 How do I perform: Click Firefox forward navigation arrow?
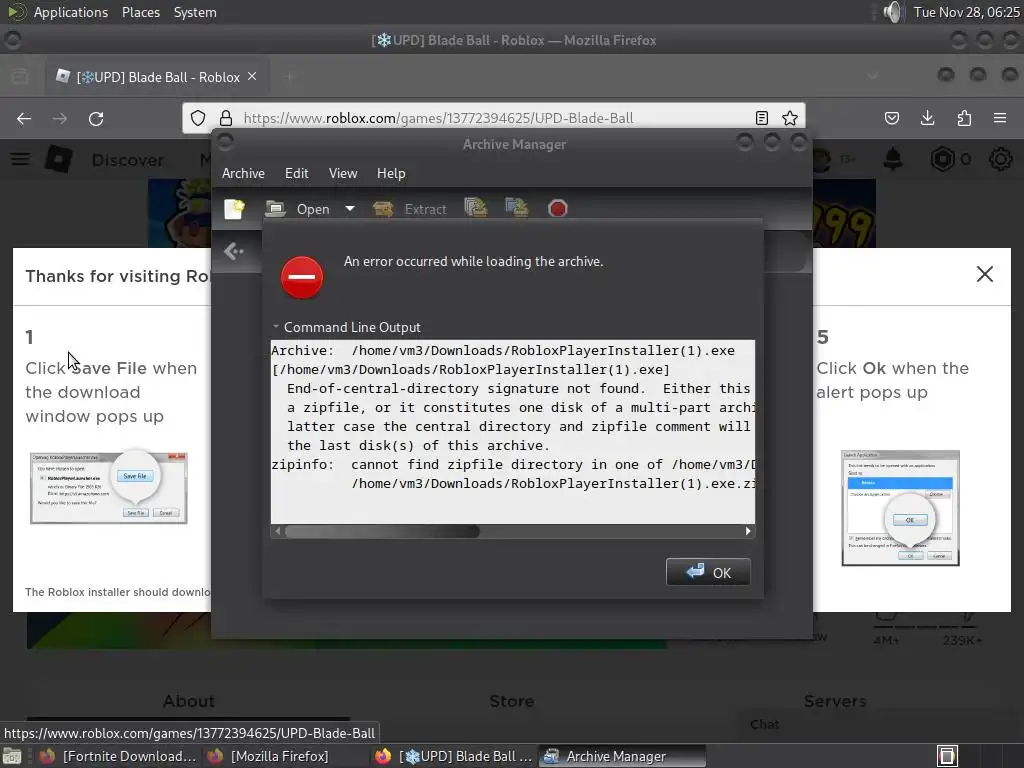click(60, 118)
